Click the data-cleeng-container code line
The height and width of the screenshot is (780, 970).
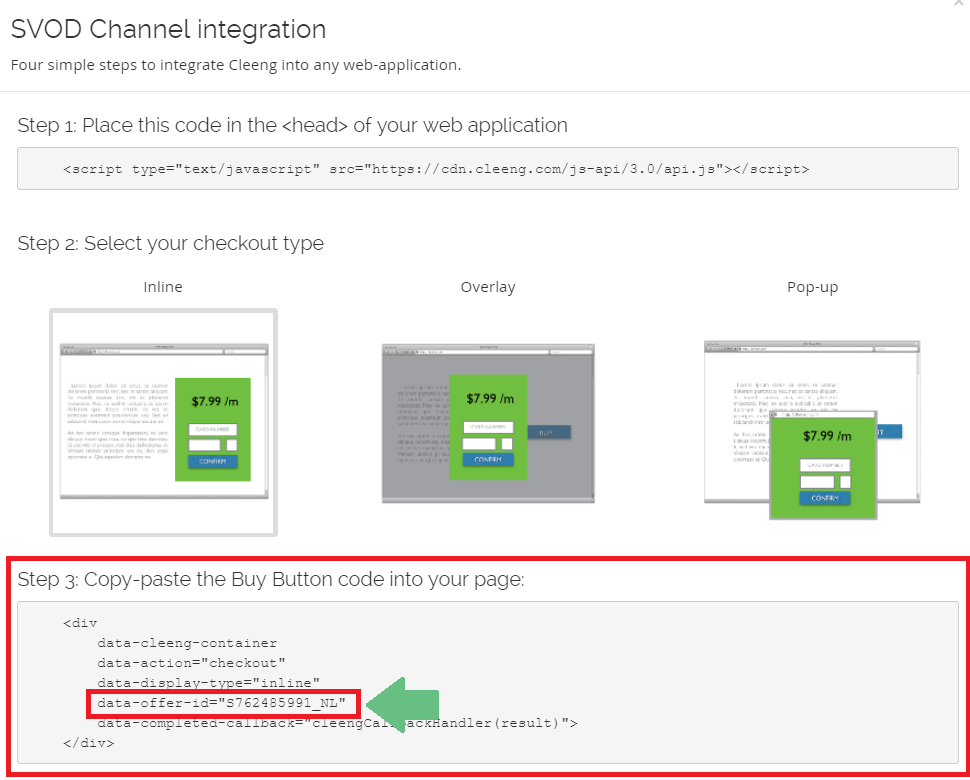[x=187, y=643]
